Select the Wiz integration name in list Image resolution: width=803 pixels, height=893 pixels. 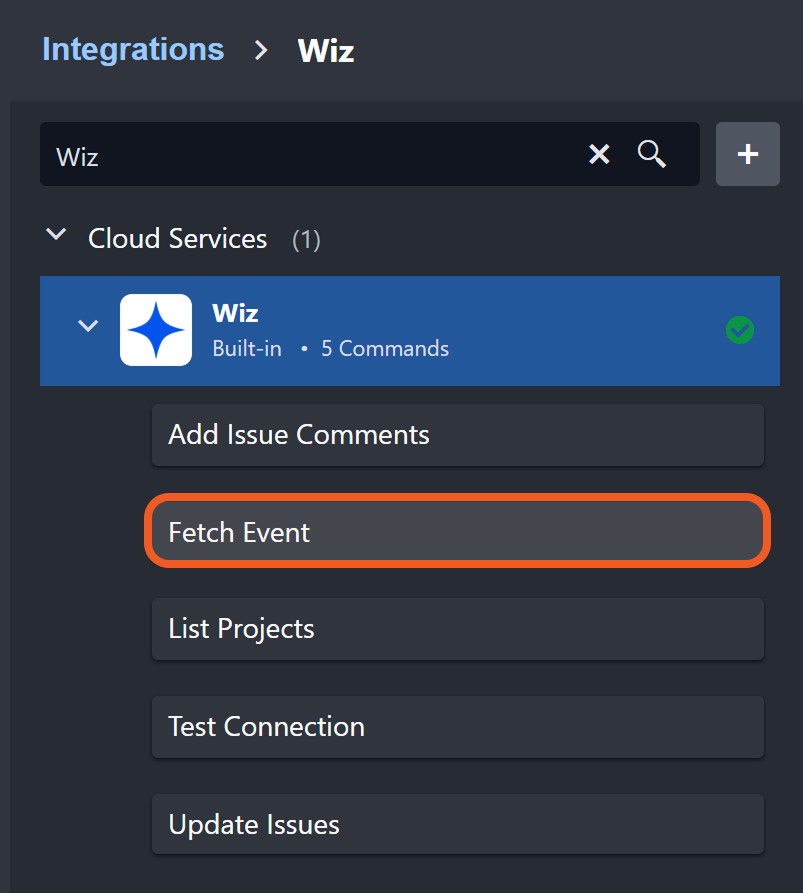235,313
